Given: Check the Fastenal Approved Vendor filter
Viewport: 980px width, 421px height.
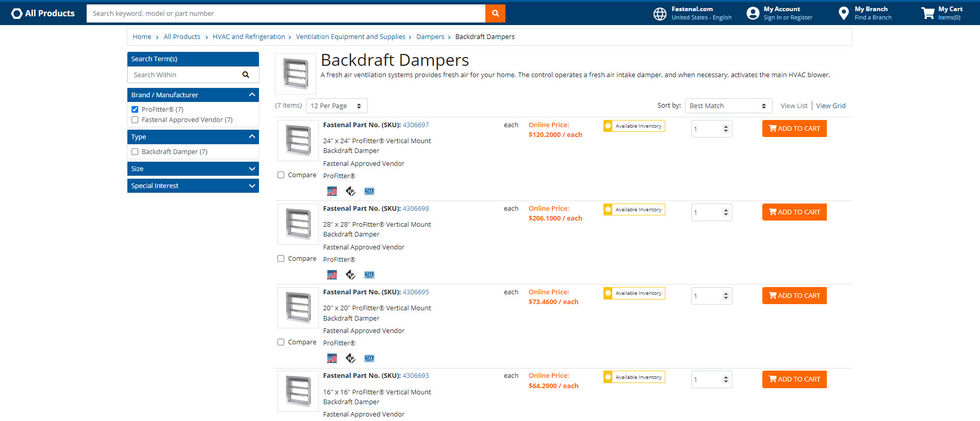Looking at the screenshot, I should (135, 119).
